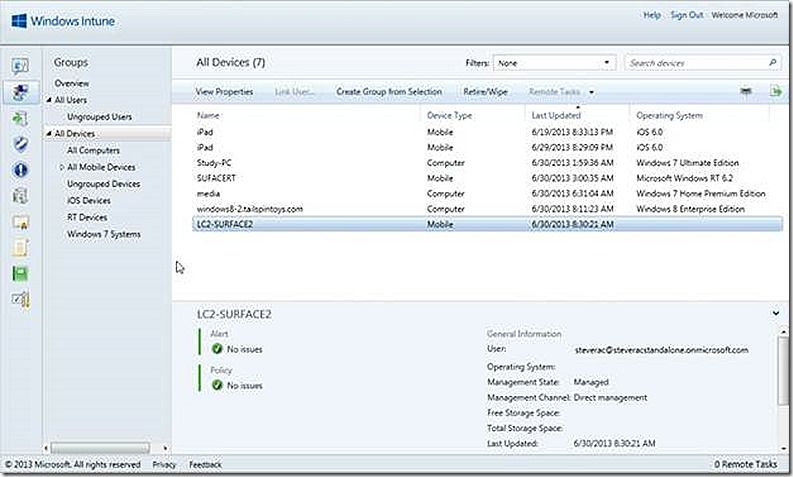Viewport: 793px width, 477px height.
Task: Select Ungrouped Users group
Action: [99, 116]
